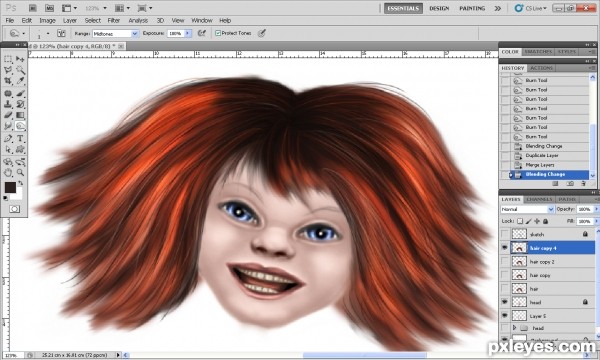Switch to the Design workspace

[x=439, y=8]
